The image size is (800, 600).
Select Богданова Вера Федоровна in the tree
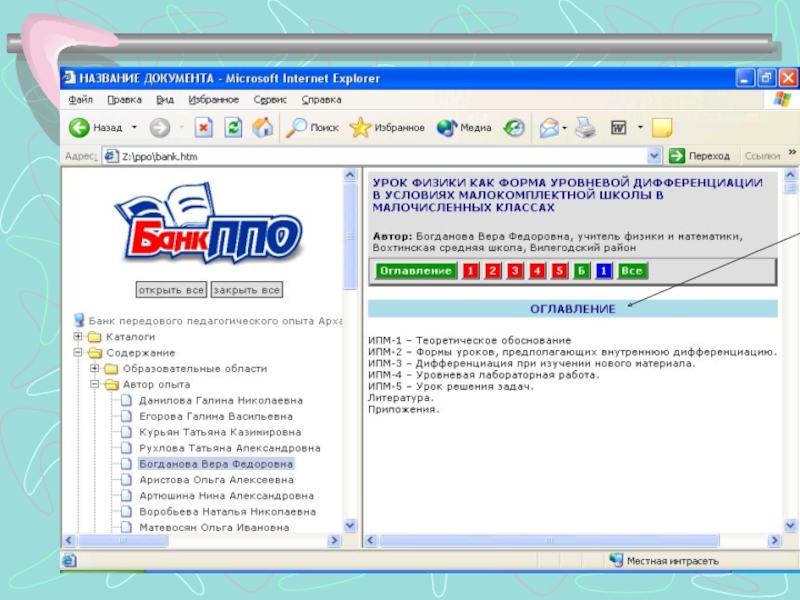[x=216, y=464]
